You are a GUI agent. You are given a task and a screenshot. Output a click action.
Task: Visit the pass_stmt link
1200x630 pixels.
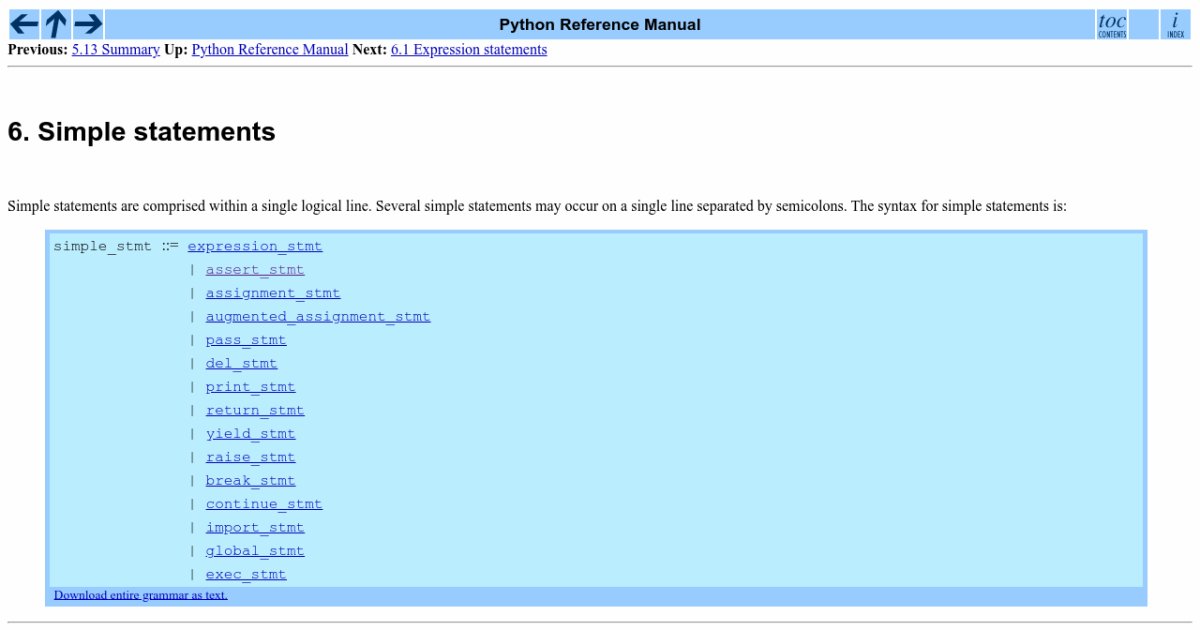[x=246, y=340]
